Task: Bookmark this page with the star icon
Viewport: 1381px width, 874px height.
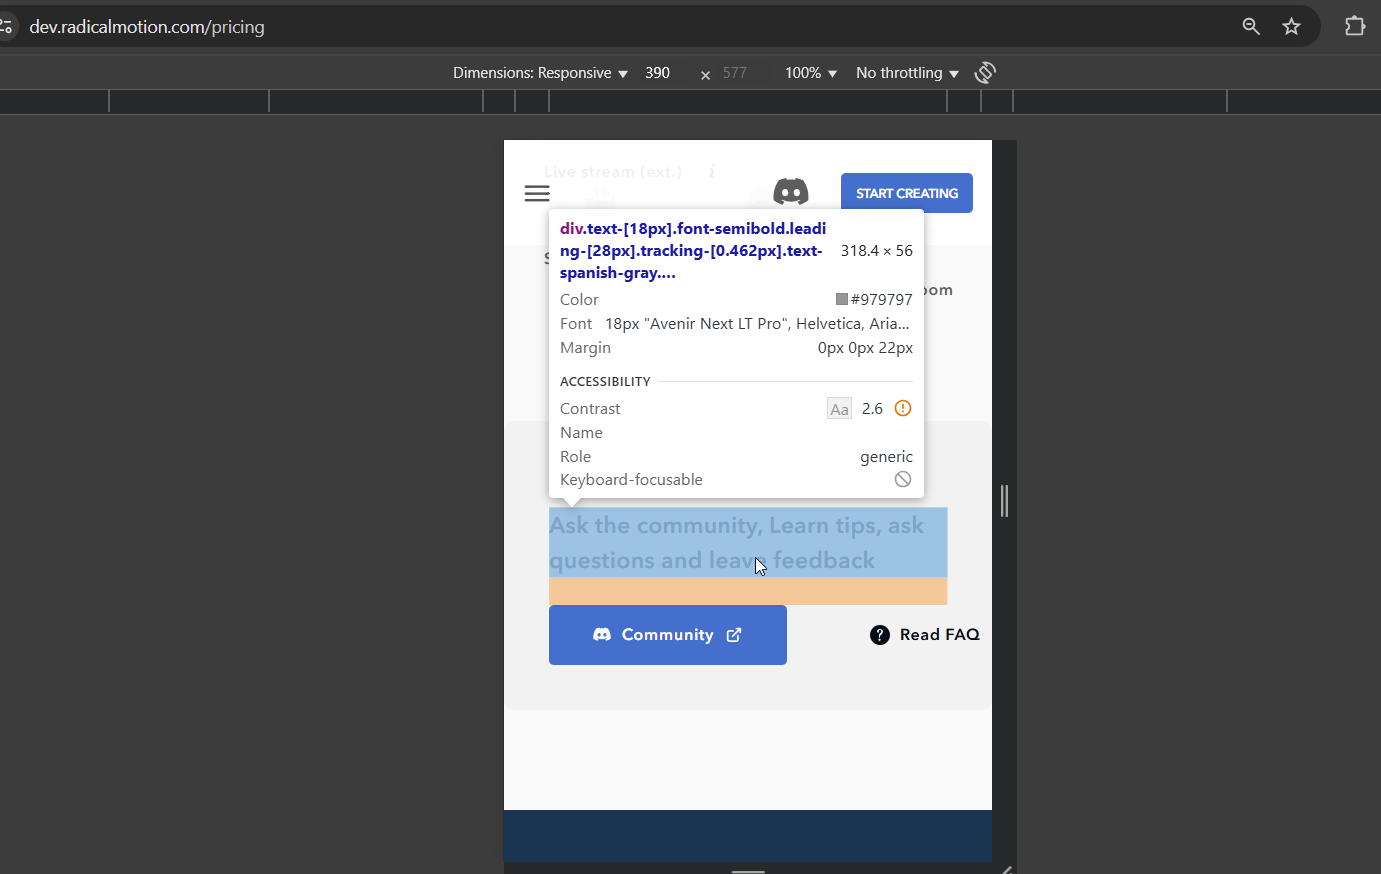Action: pos(1292,26)
